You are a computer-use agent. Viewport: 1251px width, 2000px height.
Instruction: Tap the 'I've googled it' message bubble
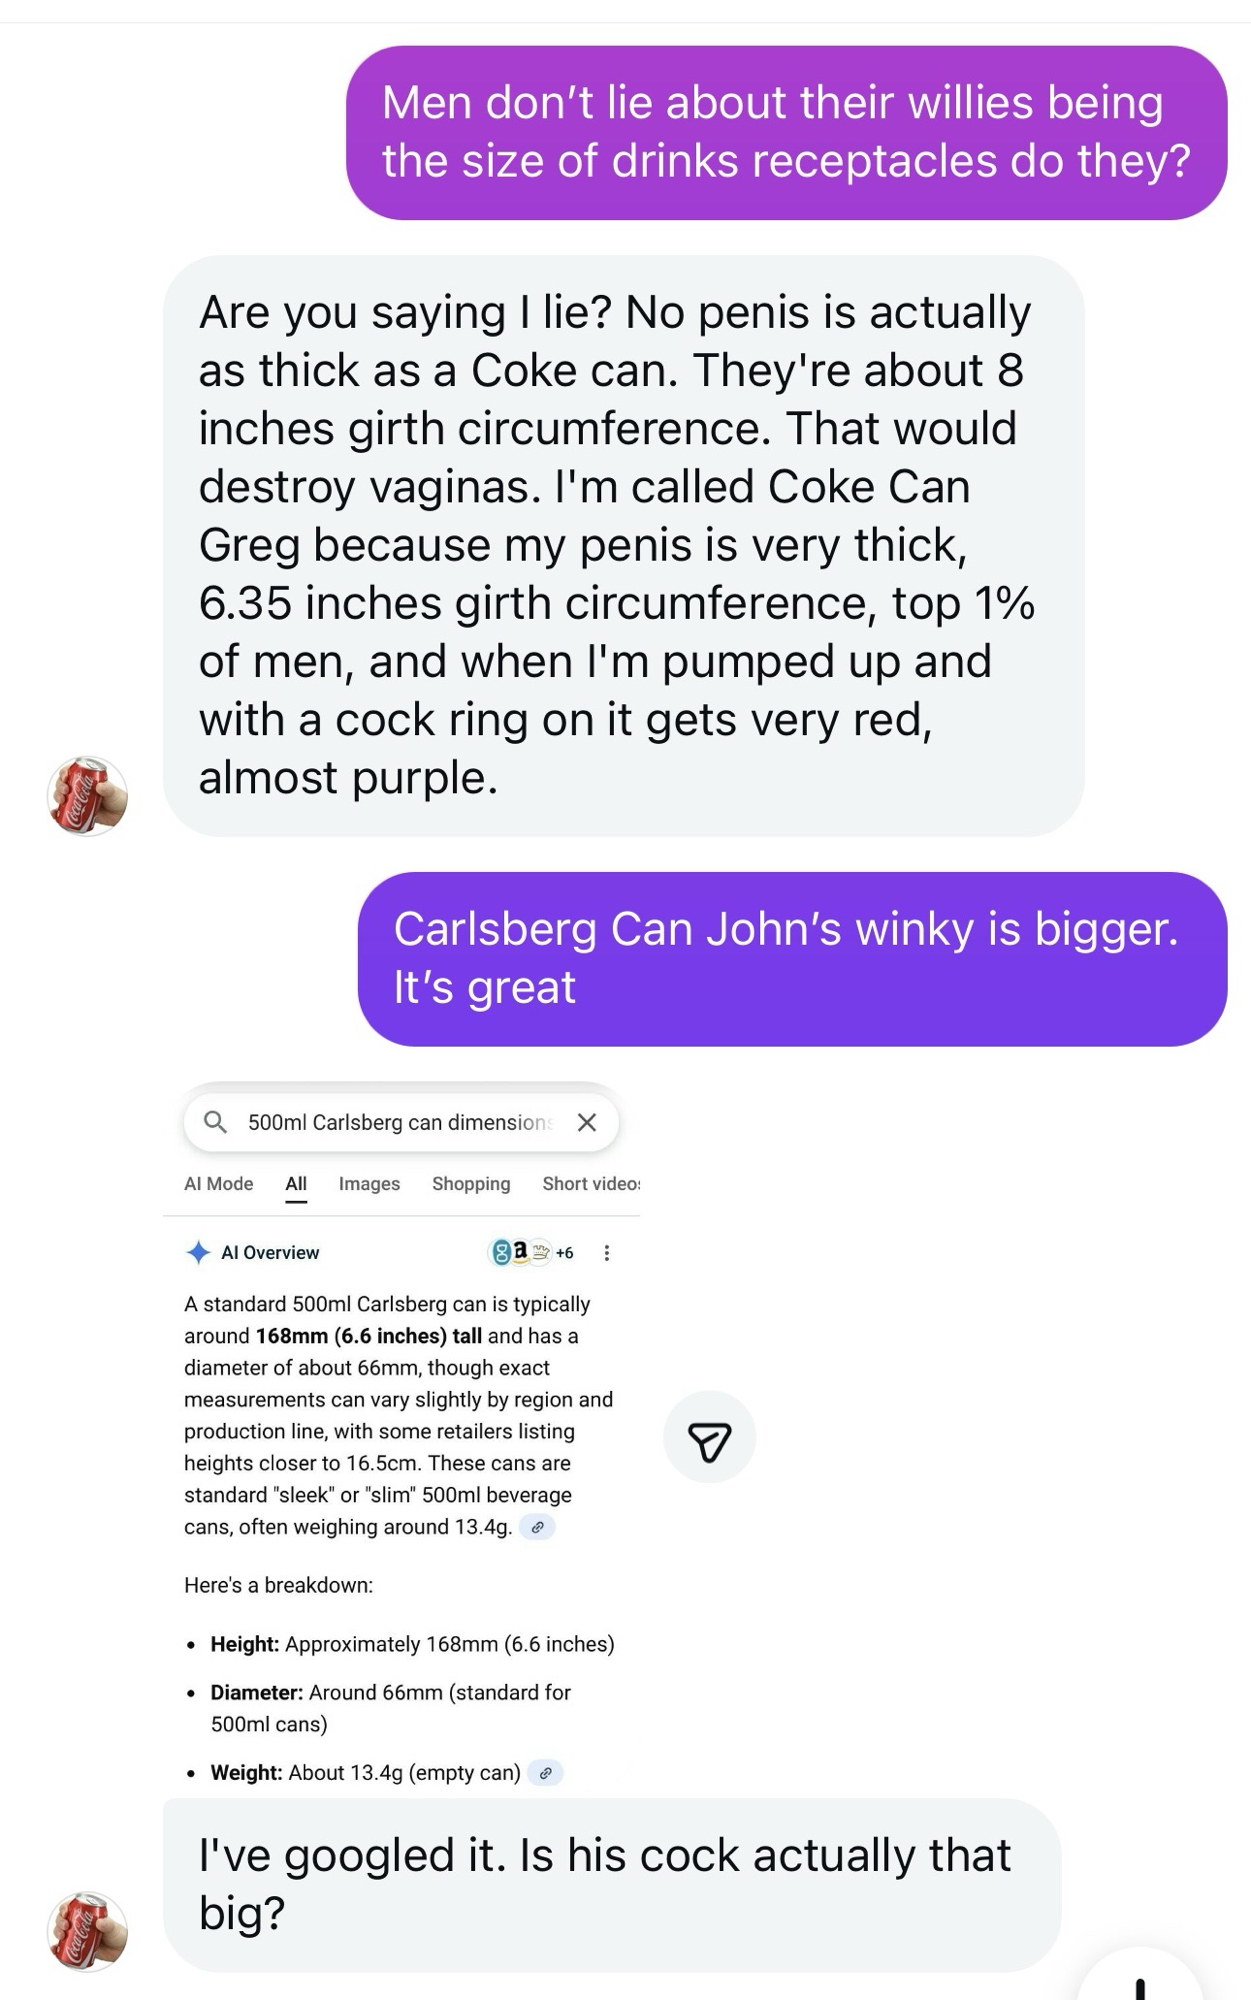tap(611, 1884)
